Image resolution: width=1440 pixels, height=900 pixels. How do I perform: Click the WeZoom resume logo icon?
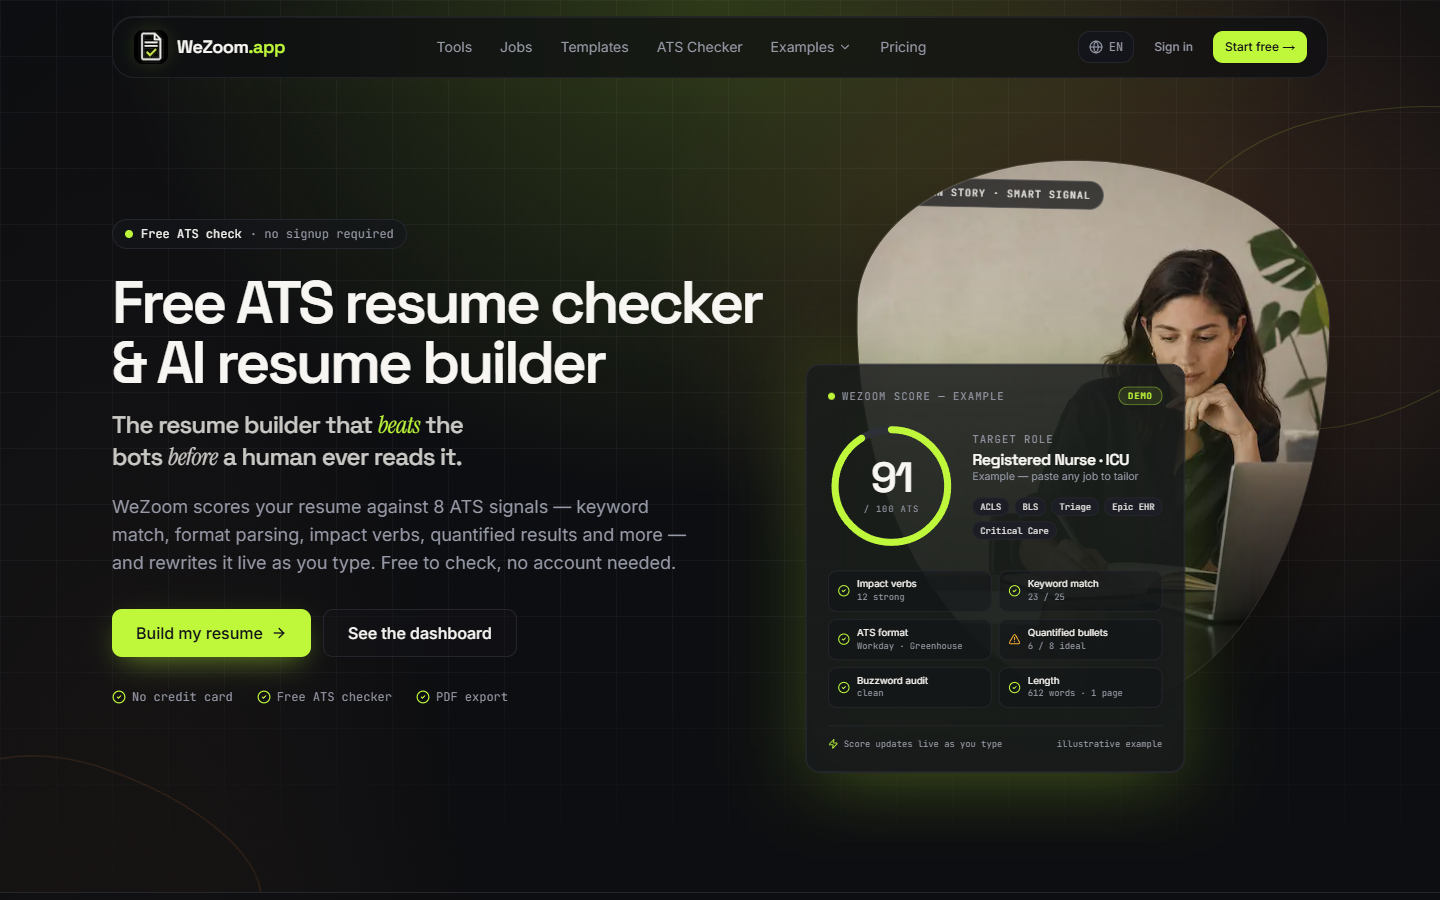click(151, 47)
